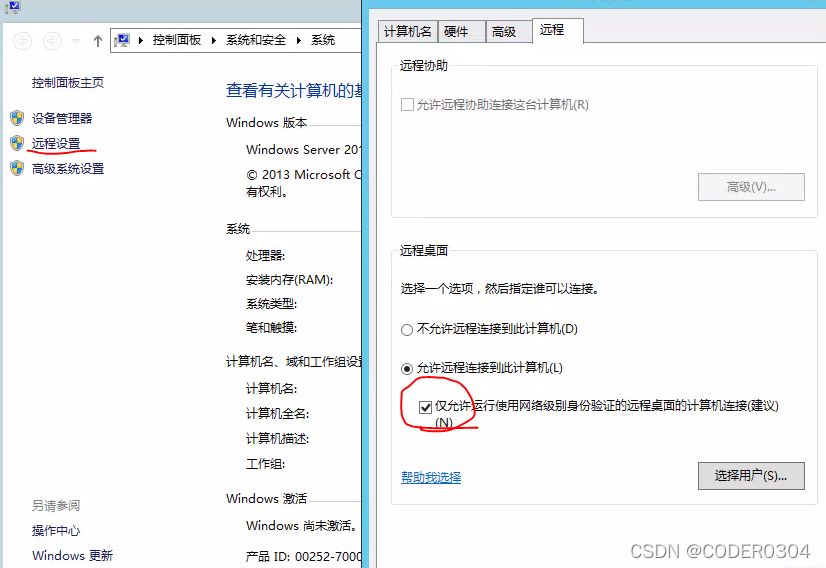Image resolution: width=826 pixels, height=568 pixels.
Task: Click the shield icon beside 远程设置
Action: click(17, 143)
